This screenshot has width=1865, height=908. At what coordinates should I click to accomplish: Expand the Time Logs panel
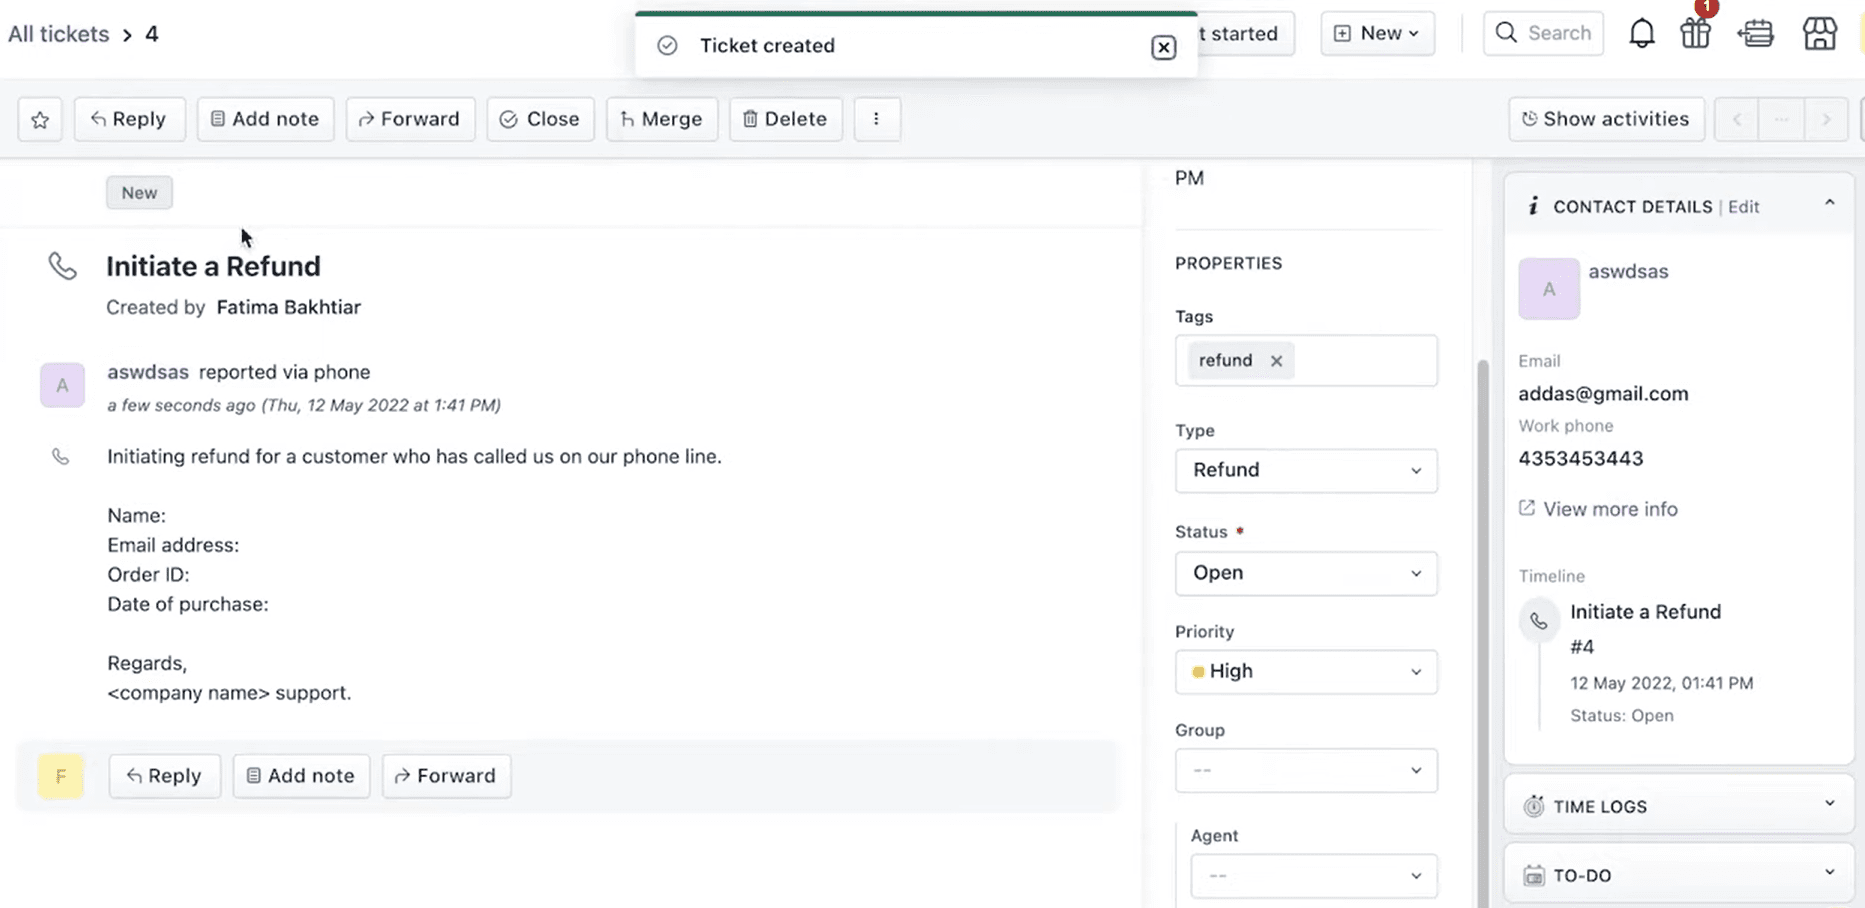(x=1832, y=804)
